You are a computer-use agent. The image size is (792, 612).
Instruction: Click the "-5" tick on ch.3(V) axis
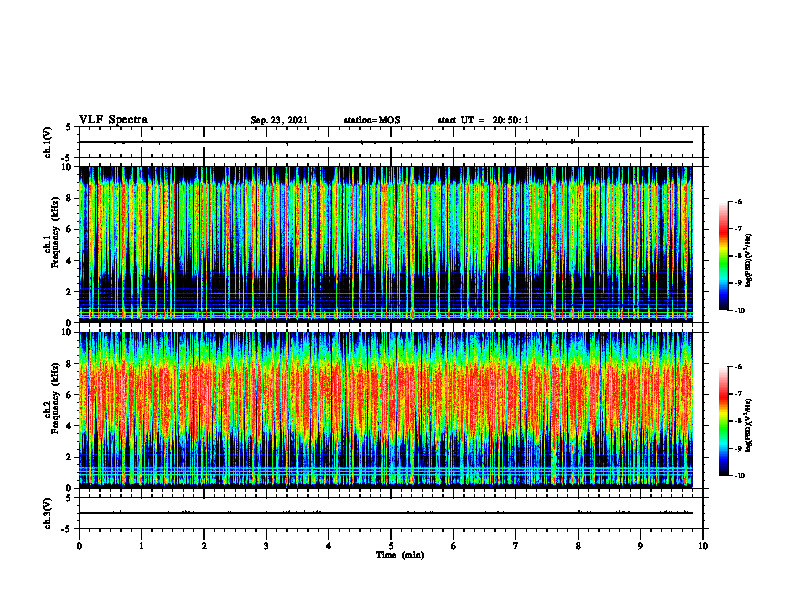[x=67, y=529]
